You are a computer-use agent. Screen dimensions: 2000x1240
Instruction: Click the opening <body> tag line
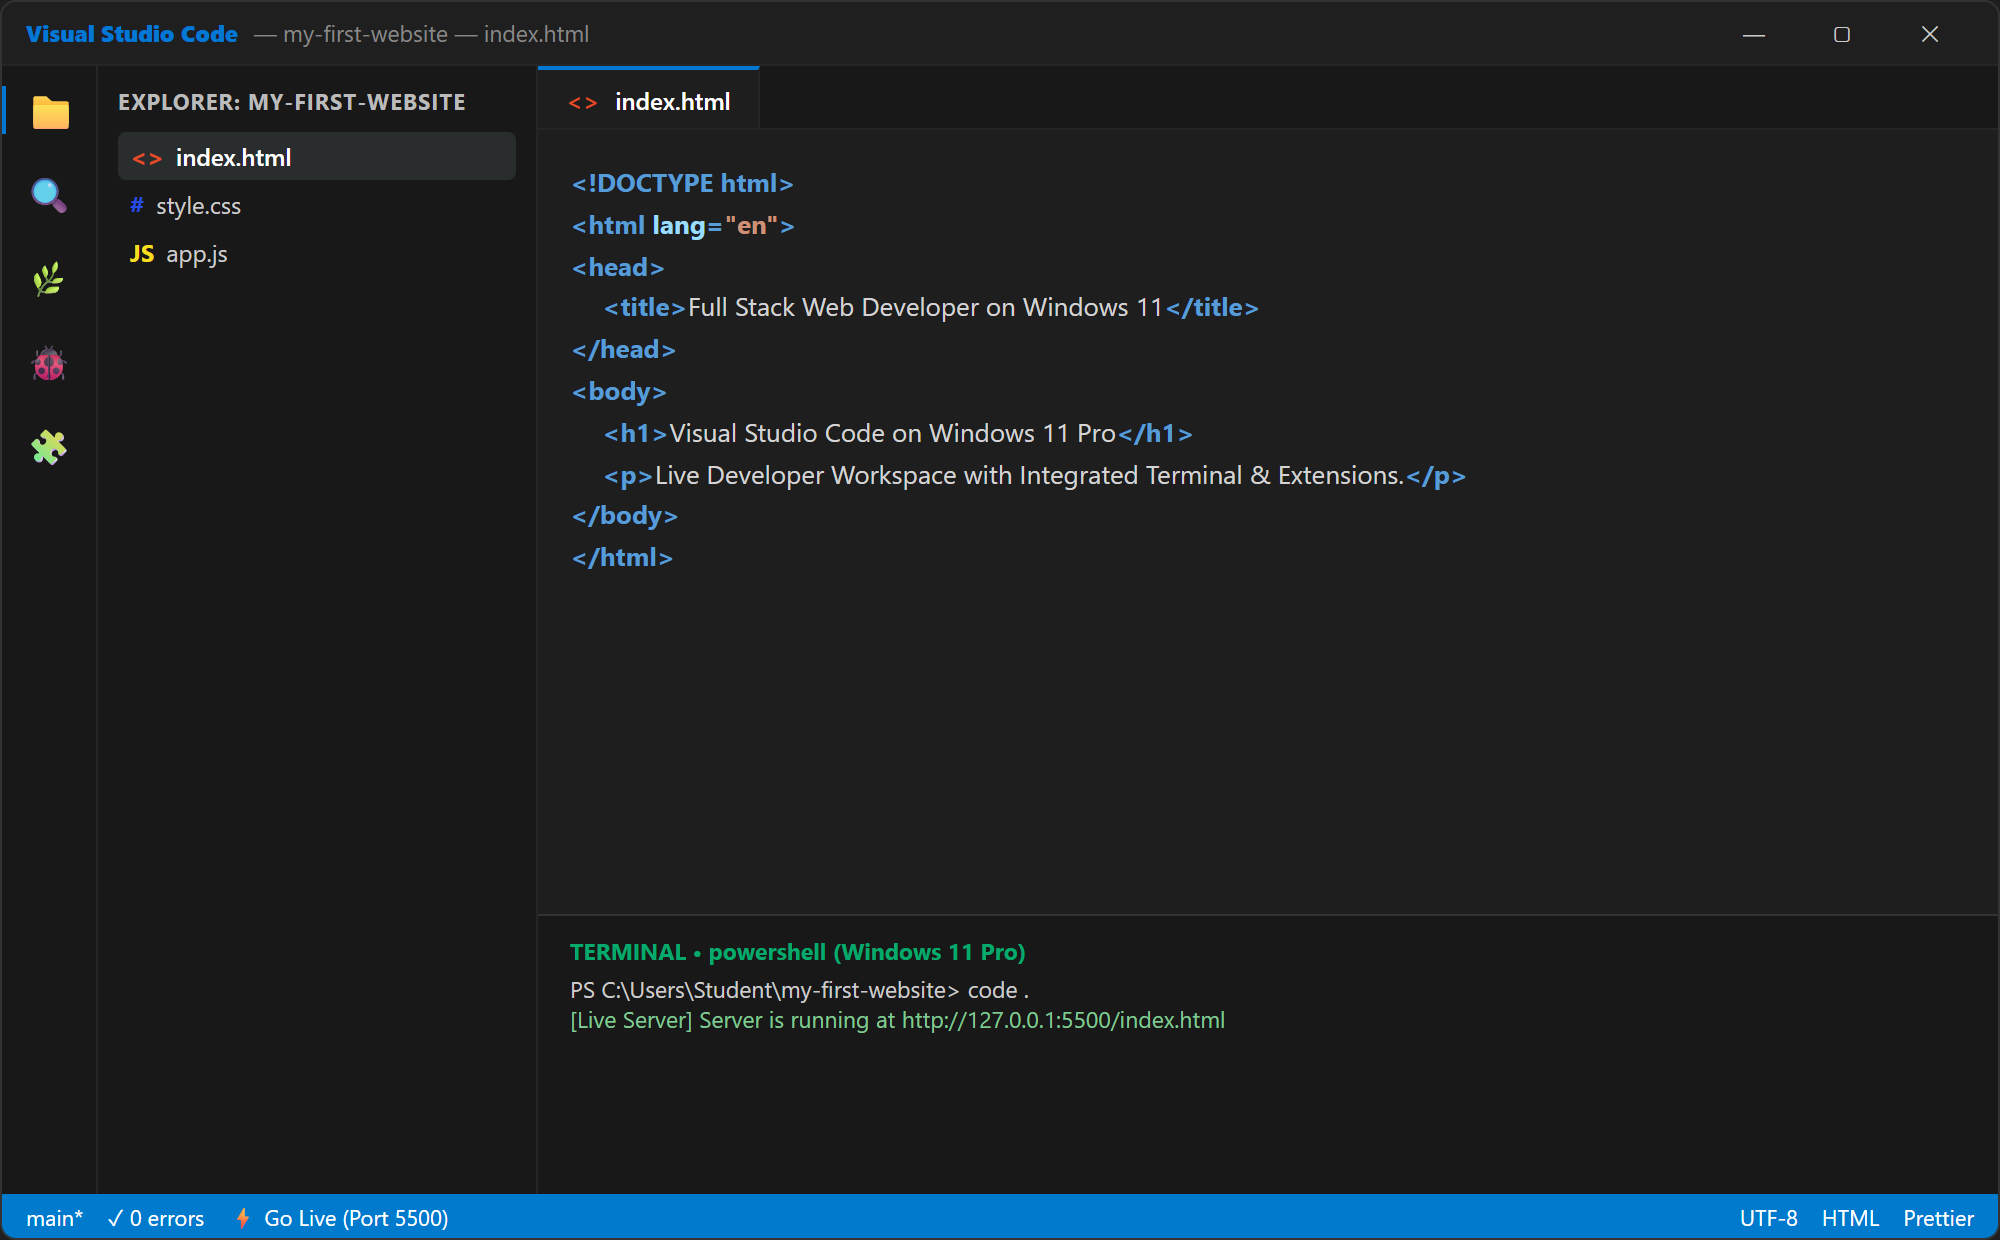coord(619,391)
